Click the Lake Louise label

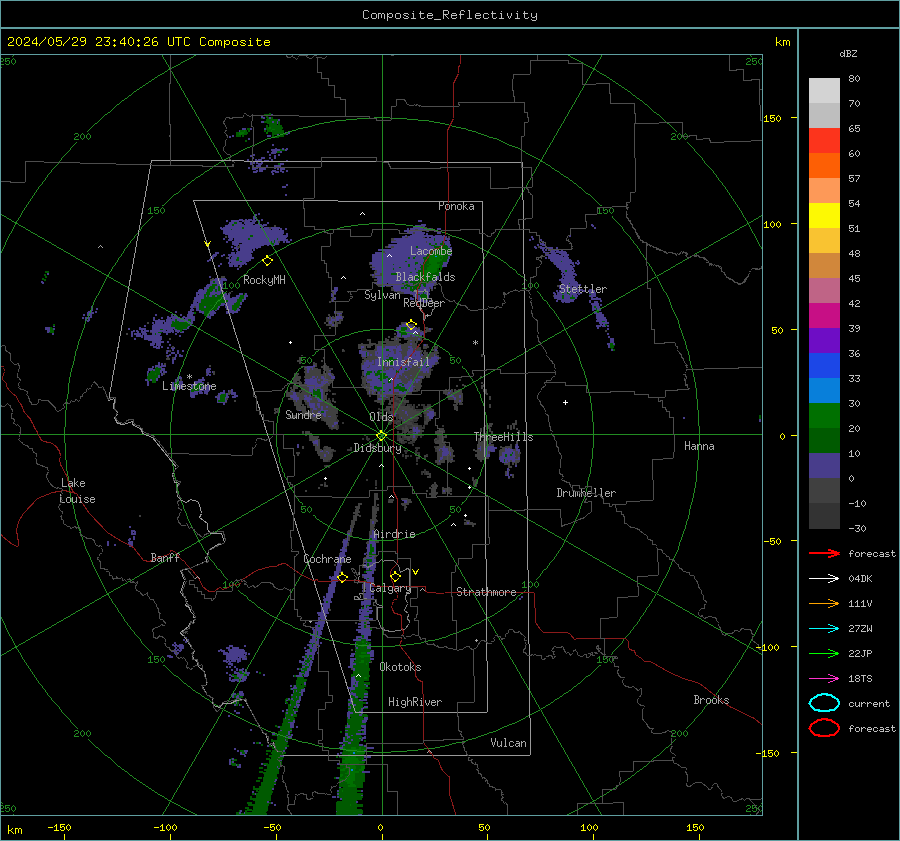pyautogui.click(x=77, y=491)
